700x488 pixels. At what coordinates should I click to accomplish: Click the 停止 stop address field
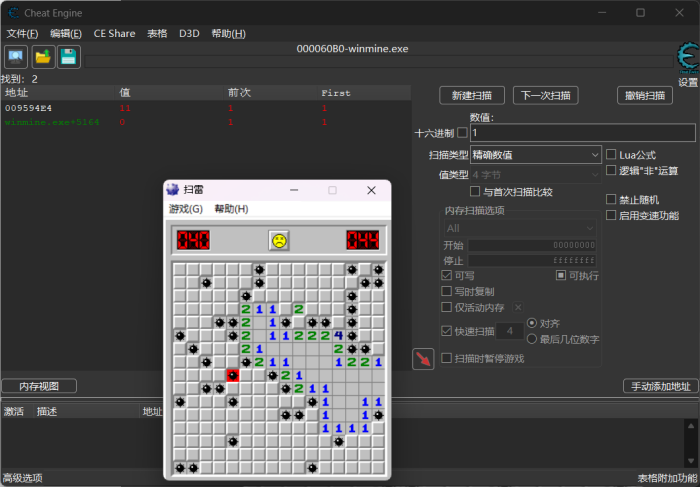[x=532, y=260]
